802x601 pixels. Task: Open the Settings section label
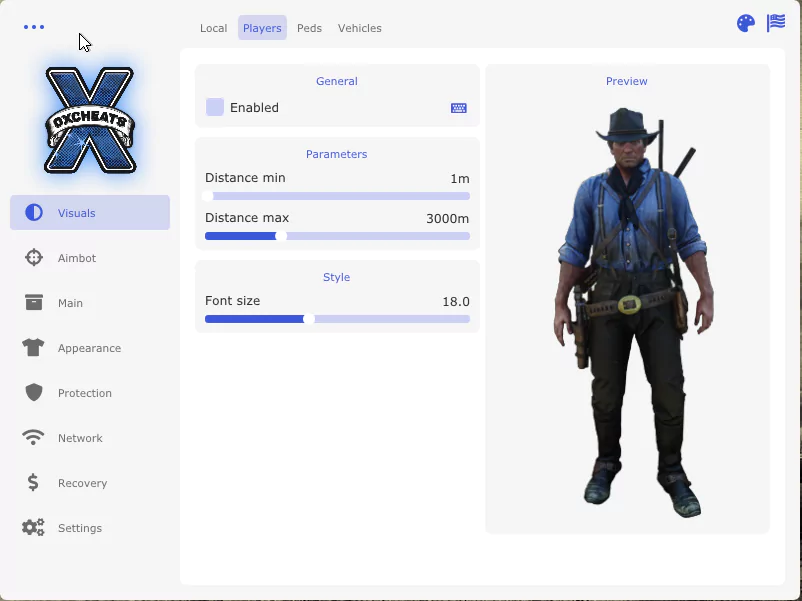coord(80,528)
